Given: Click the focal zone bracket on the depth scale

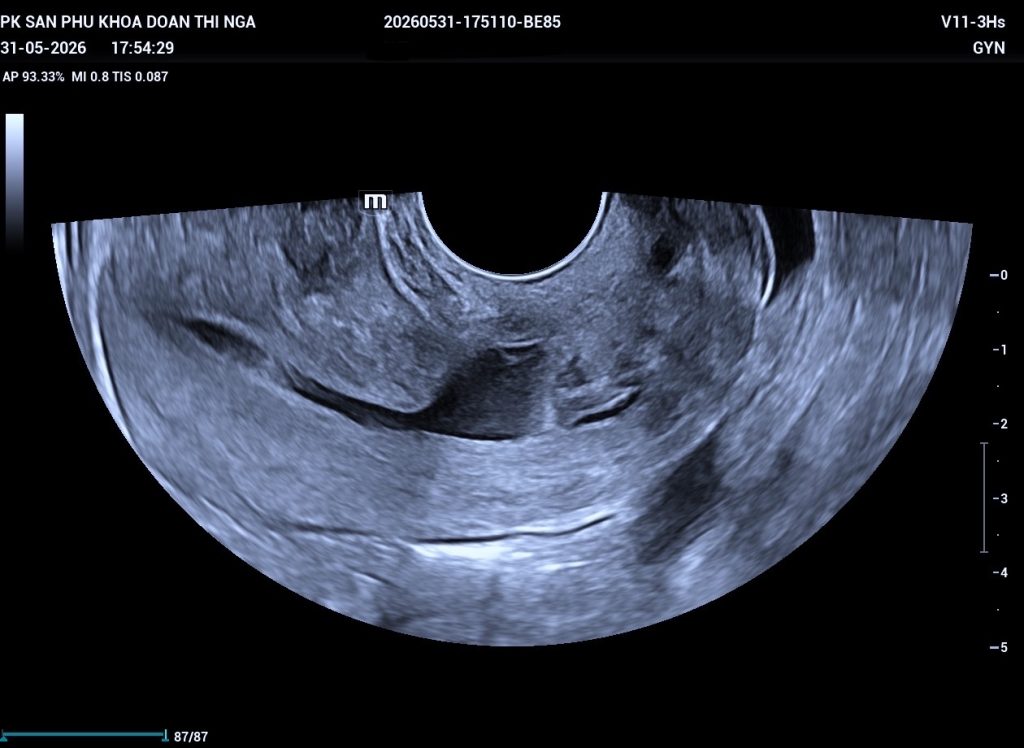Looking at the screenshot, I should tap(985, 498).
